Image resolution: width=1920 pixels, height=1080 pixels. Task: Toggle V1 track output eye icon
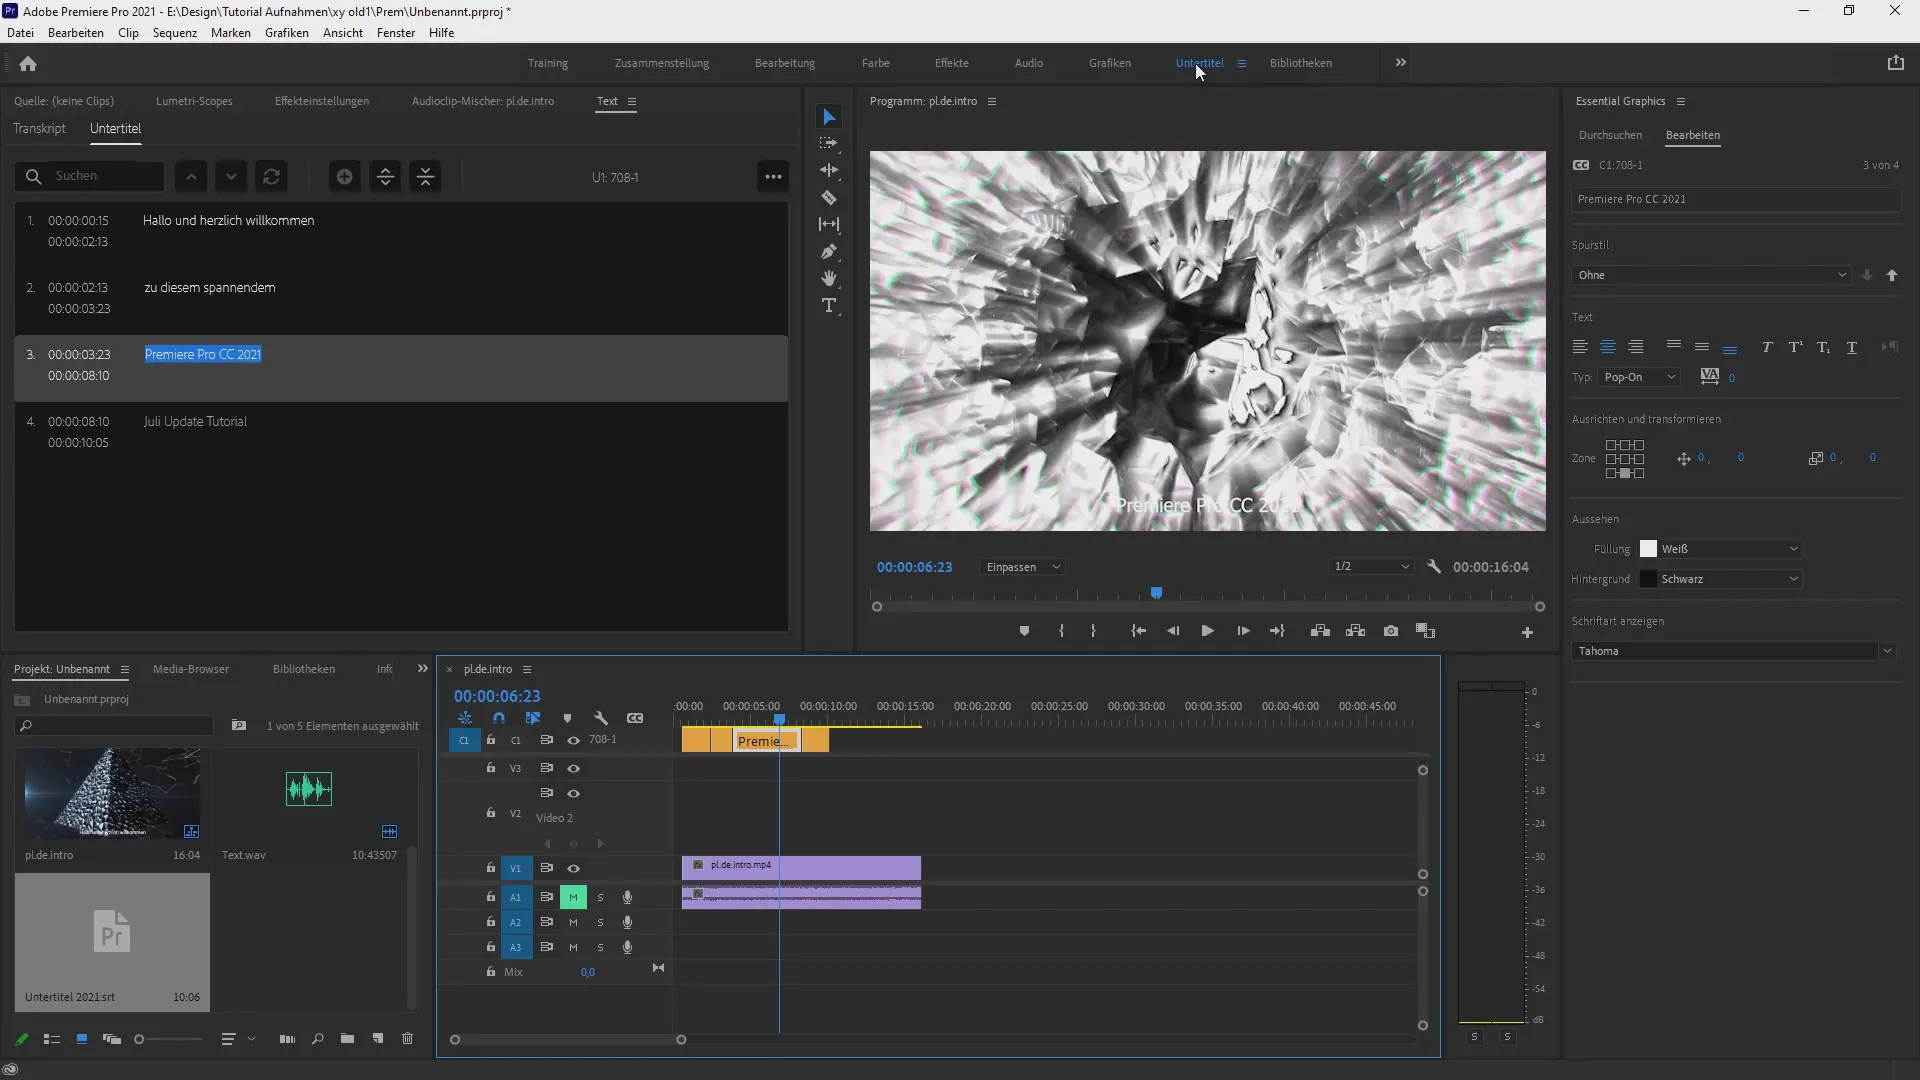coord(573,869)
